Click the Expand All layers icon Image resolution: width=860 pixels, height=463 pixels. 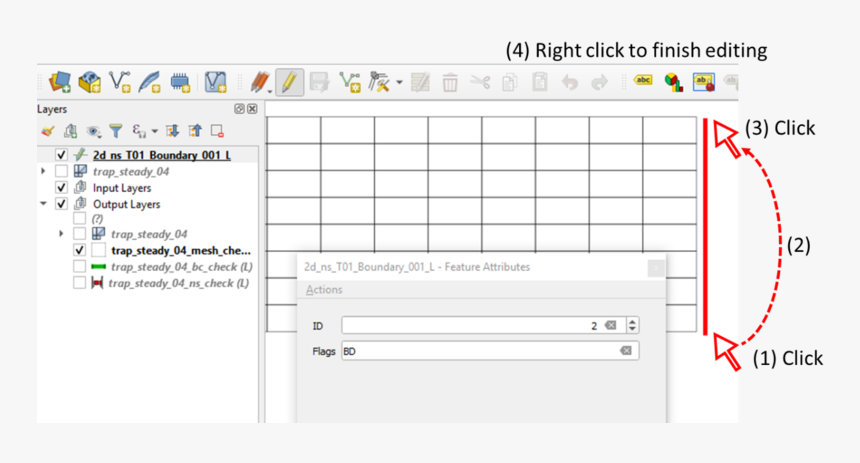click(172, 131)
